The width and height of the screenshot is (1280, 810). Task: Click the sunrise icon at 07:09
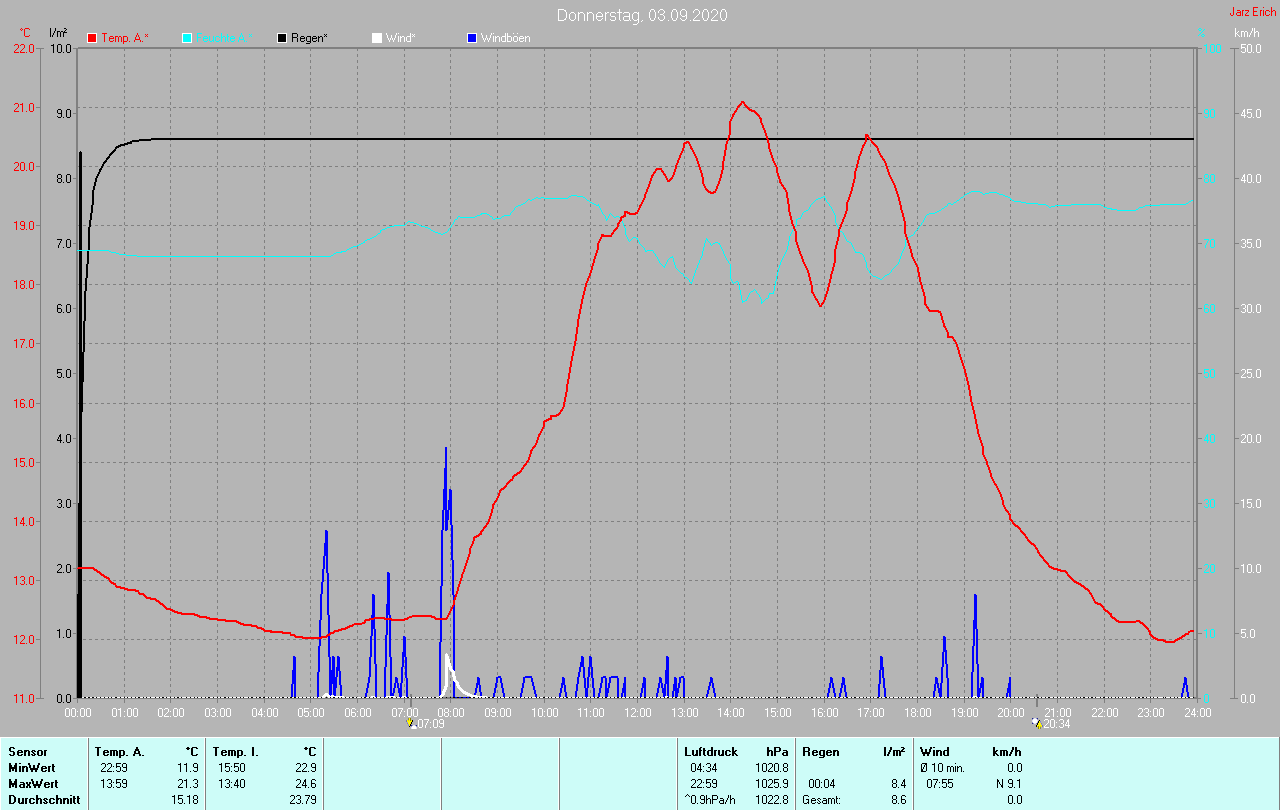(411, 723)
